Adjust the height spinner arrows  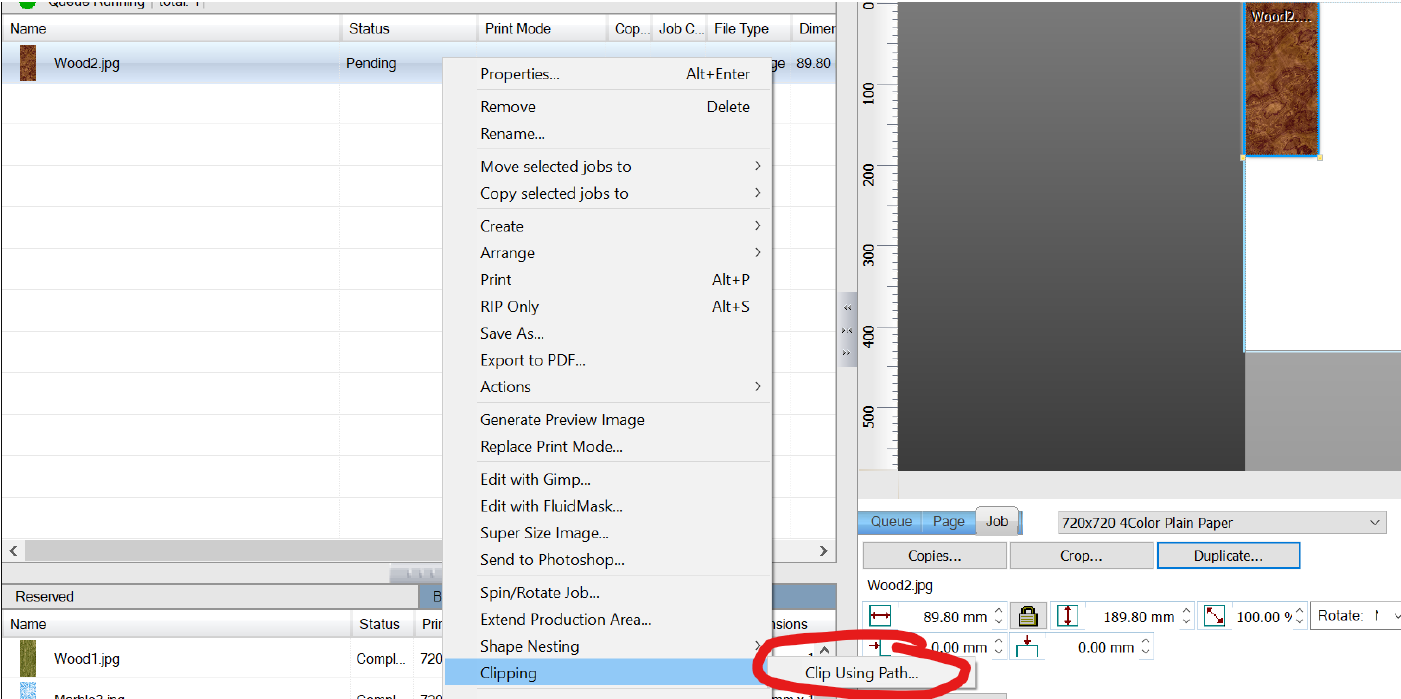point(1186,617)
